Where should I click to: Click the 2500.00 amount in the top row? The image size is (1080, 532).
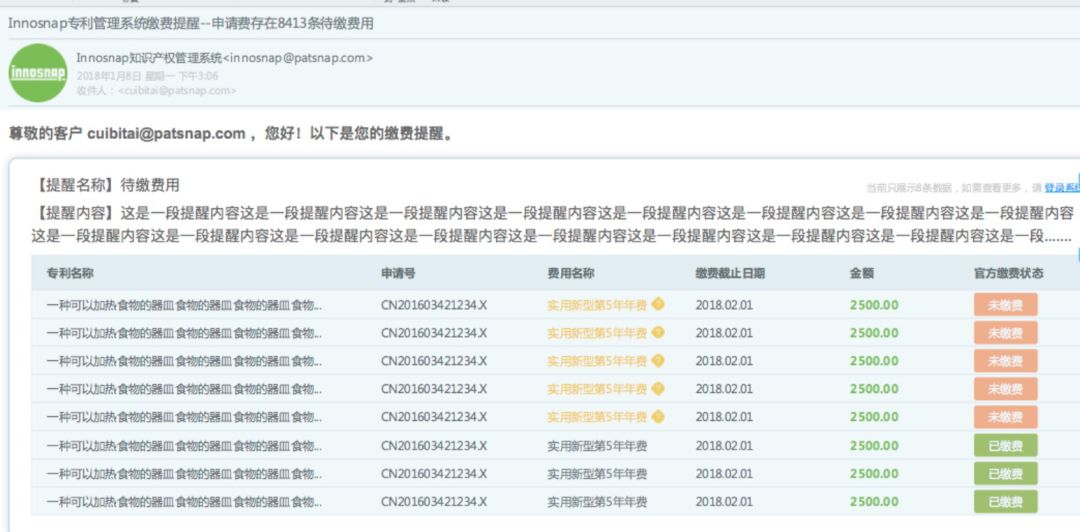pos(874,305)
